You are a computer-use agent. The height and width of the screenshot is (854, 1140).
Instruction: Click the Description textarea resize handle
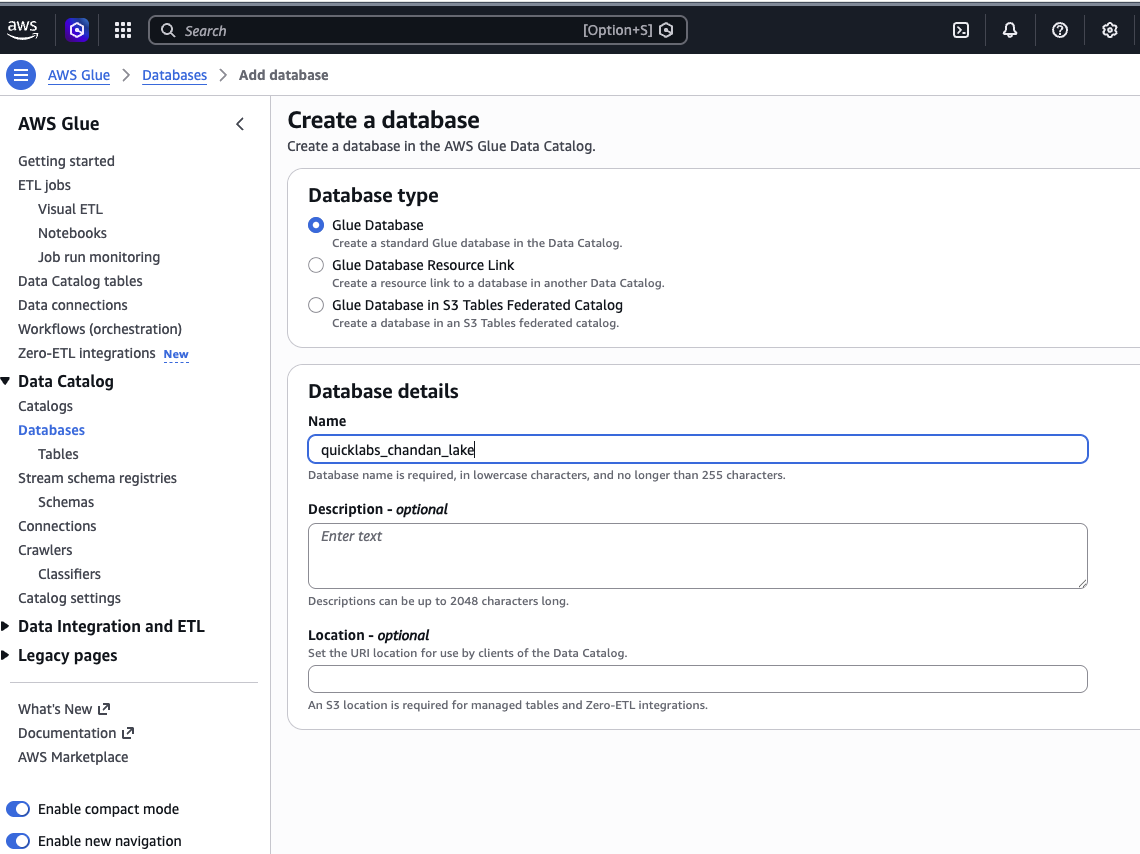point(1083,583)
